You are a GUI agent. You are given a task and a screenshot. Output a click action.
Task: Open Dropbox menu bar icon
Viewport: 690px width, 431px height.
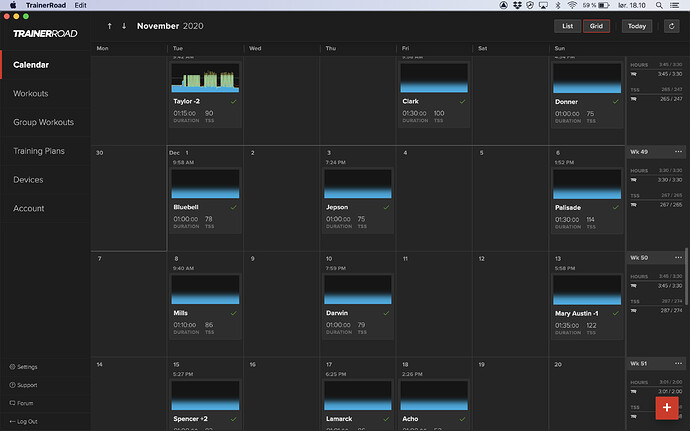(x=517, y=5)
